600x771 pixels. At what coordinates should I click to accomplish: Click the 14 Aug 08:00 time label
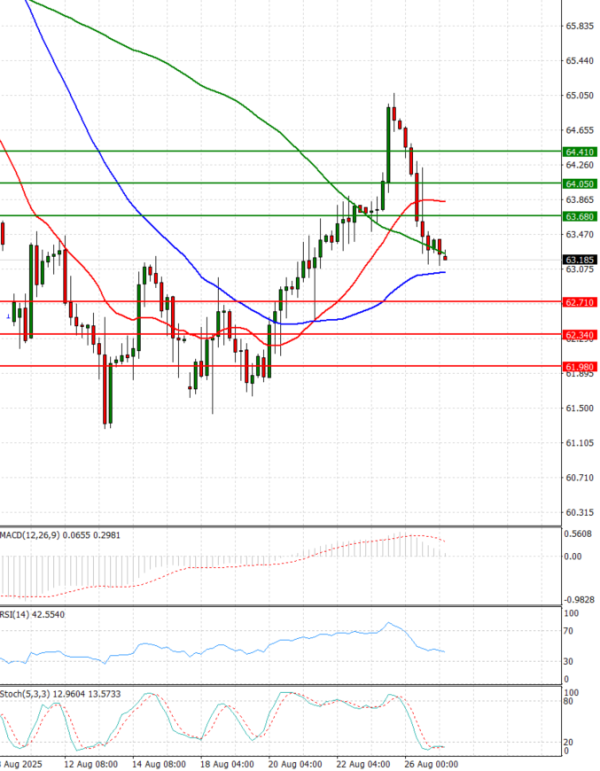tap(159, 765)
